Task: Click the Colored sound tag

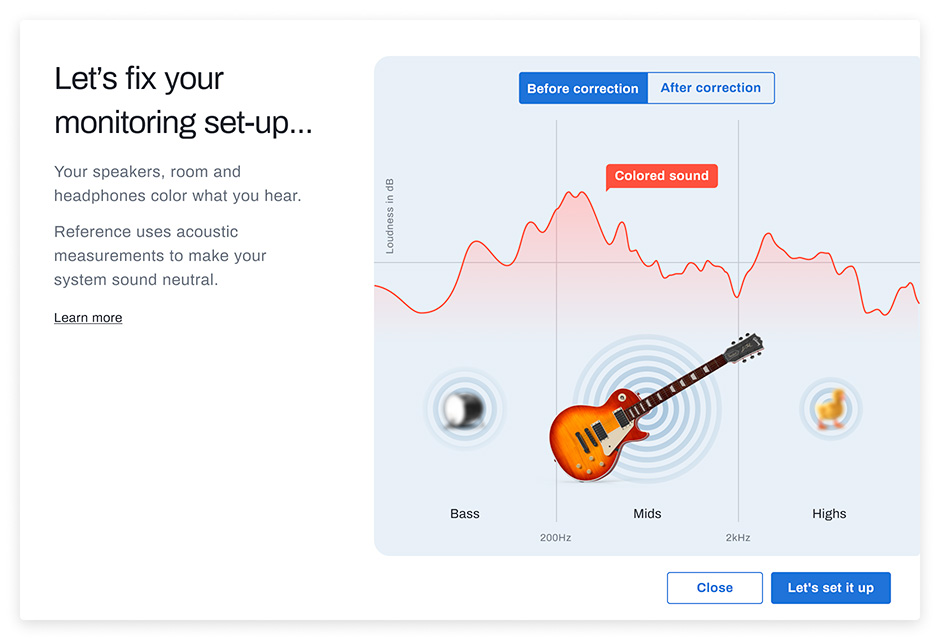Action: [661, 175]
